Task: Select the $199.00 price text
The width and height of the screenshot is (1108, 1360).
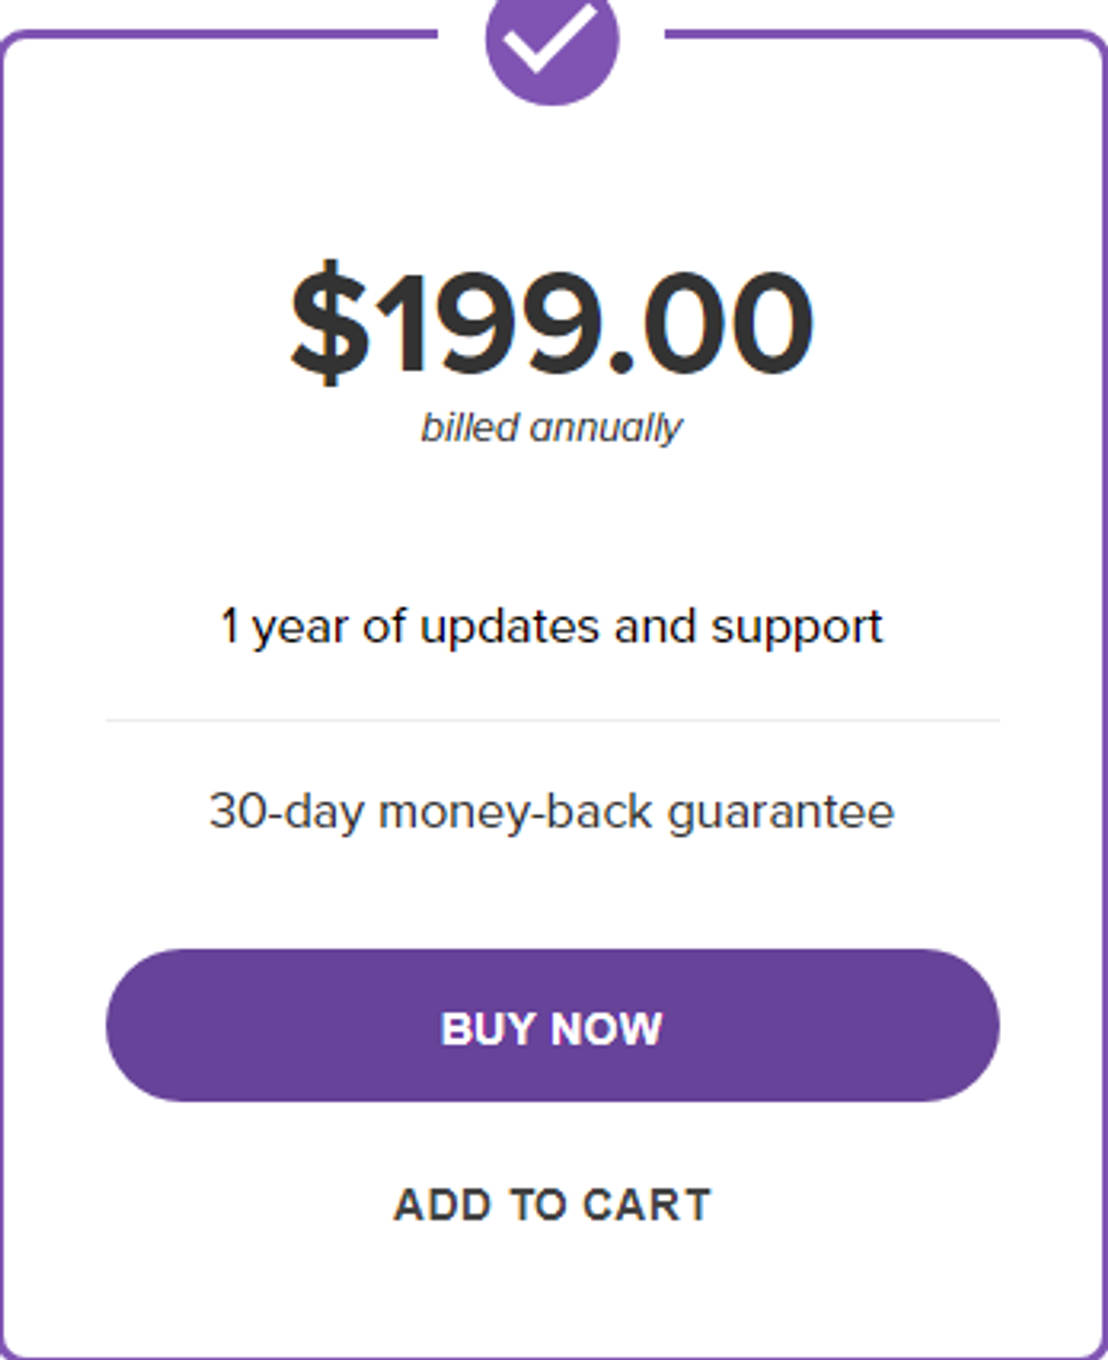Action: click(552, 322)
